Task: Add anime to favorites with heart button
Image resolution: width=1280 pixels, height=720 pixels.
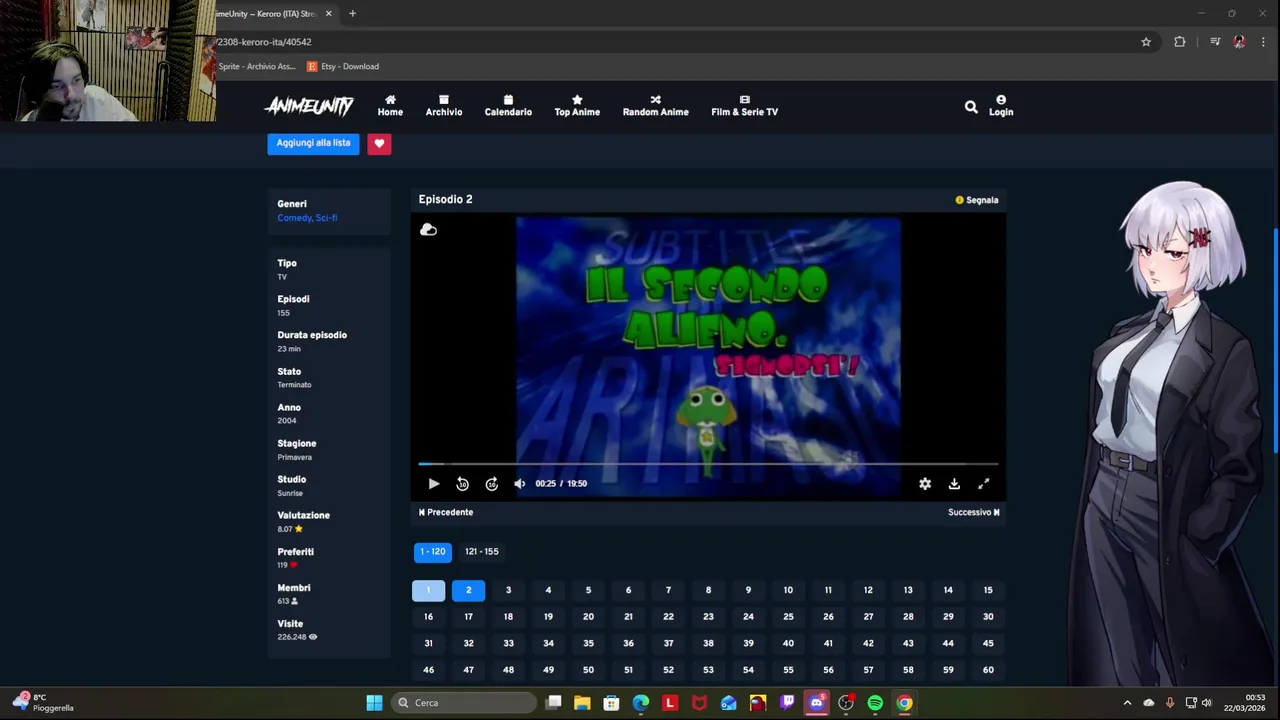Action: click(379, 143)
